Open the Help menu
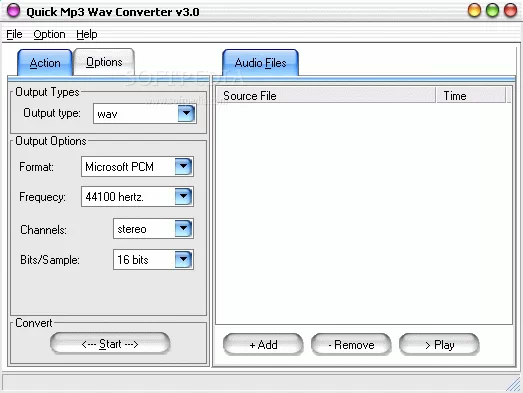523x393 pixels. [87, 34]
